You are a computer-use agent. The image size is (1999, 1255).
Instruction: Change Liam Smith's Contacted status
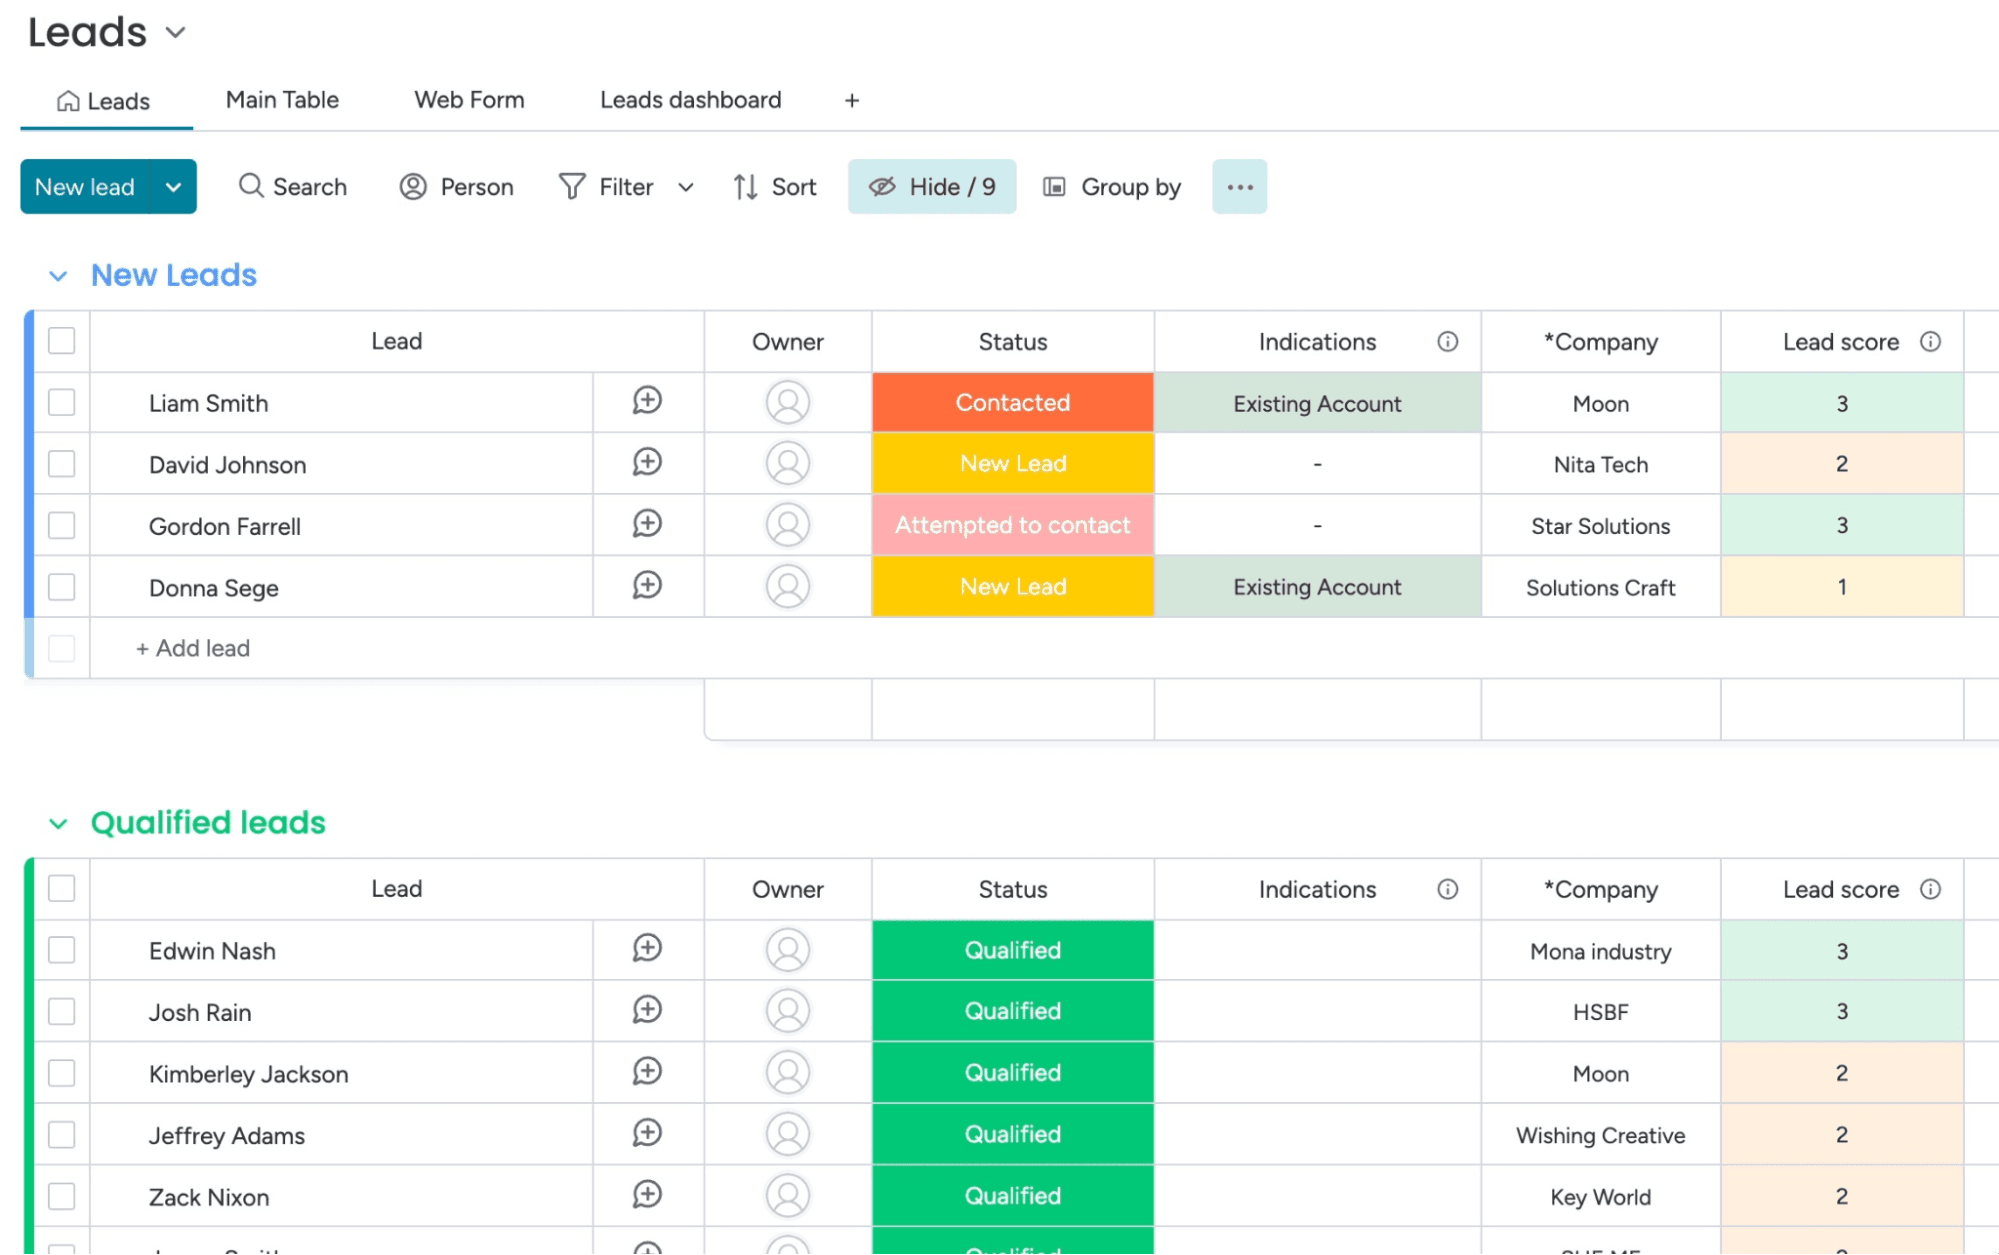[x=1013, y=402]
